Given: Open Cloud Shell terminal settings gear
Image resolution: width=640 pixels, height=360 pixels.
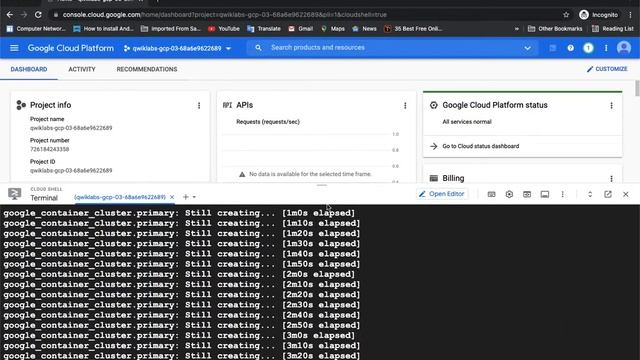Looking at the screenshot, I should click(509, 194).
